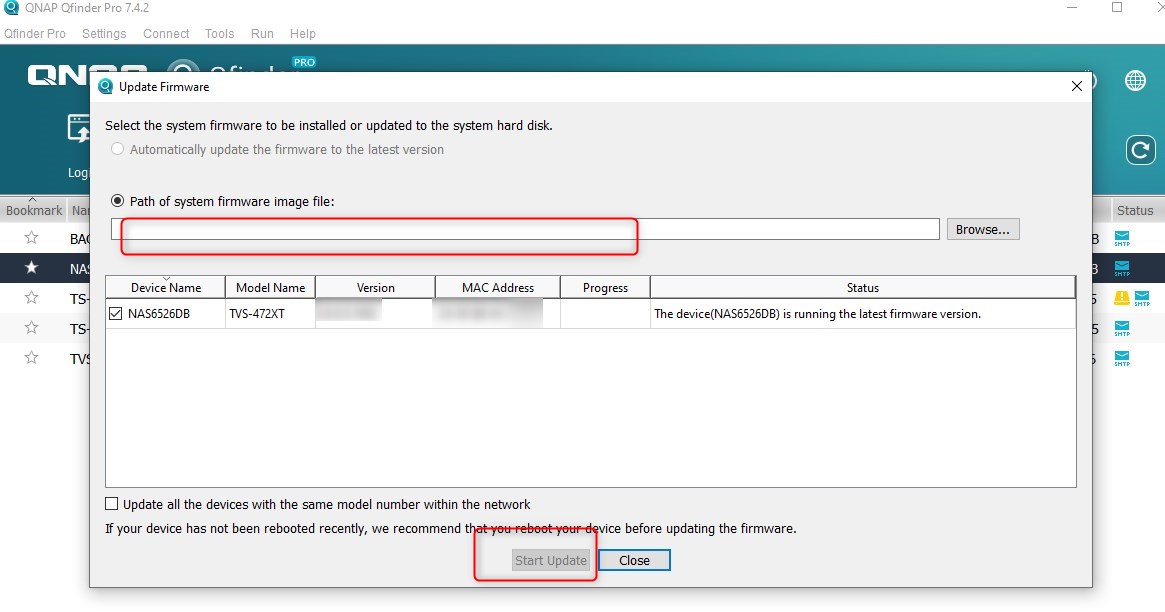Close the Update Firmware dialog with X
The image size is (1165, 612).
[1077, 86]
